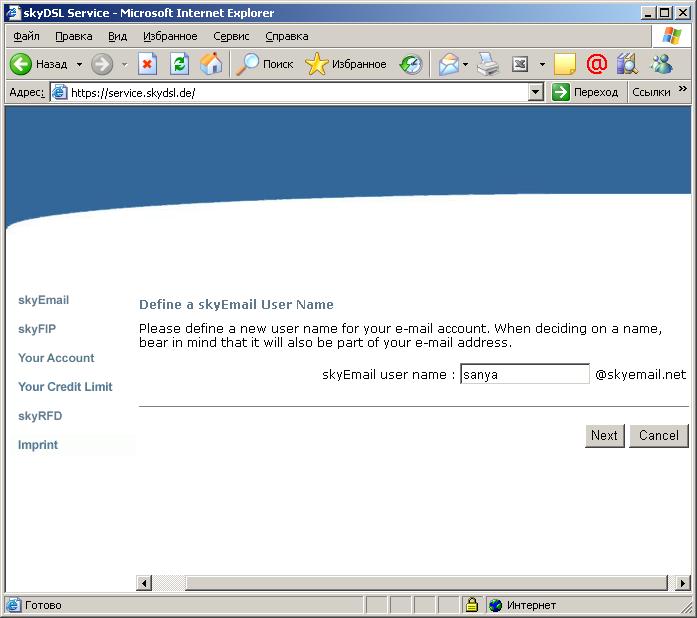Click the address bar URL field

pos(290,92)
